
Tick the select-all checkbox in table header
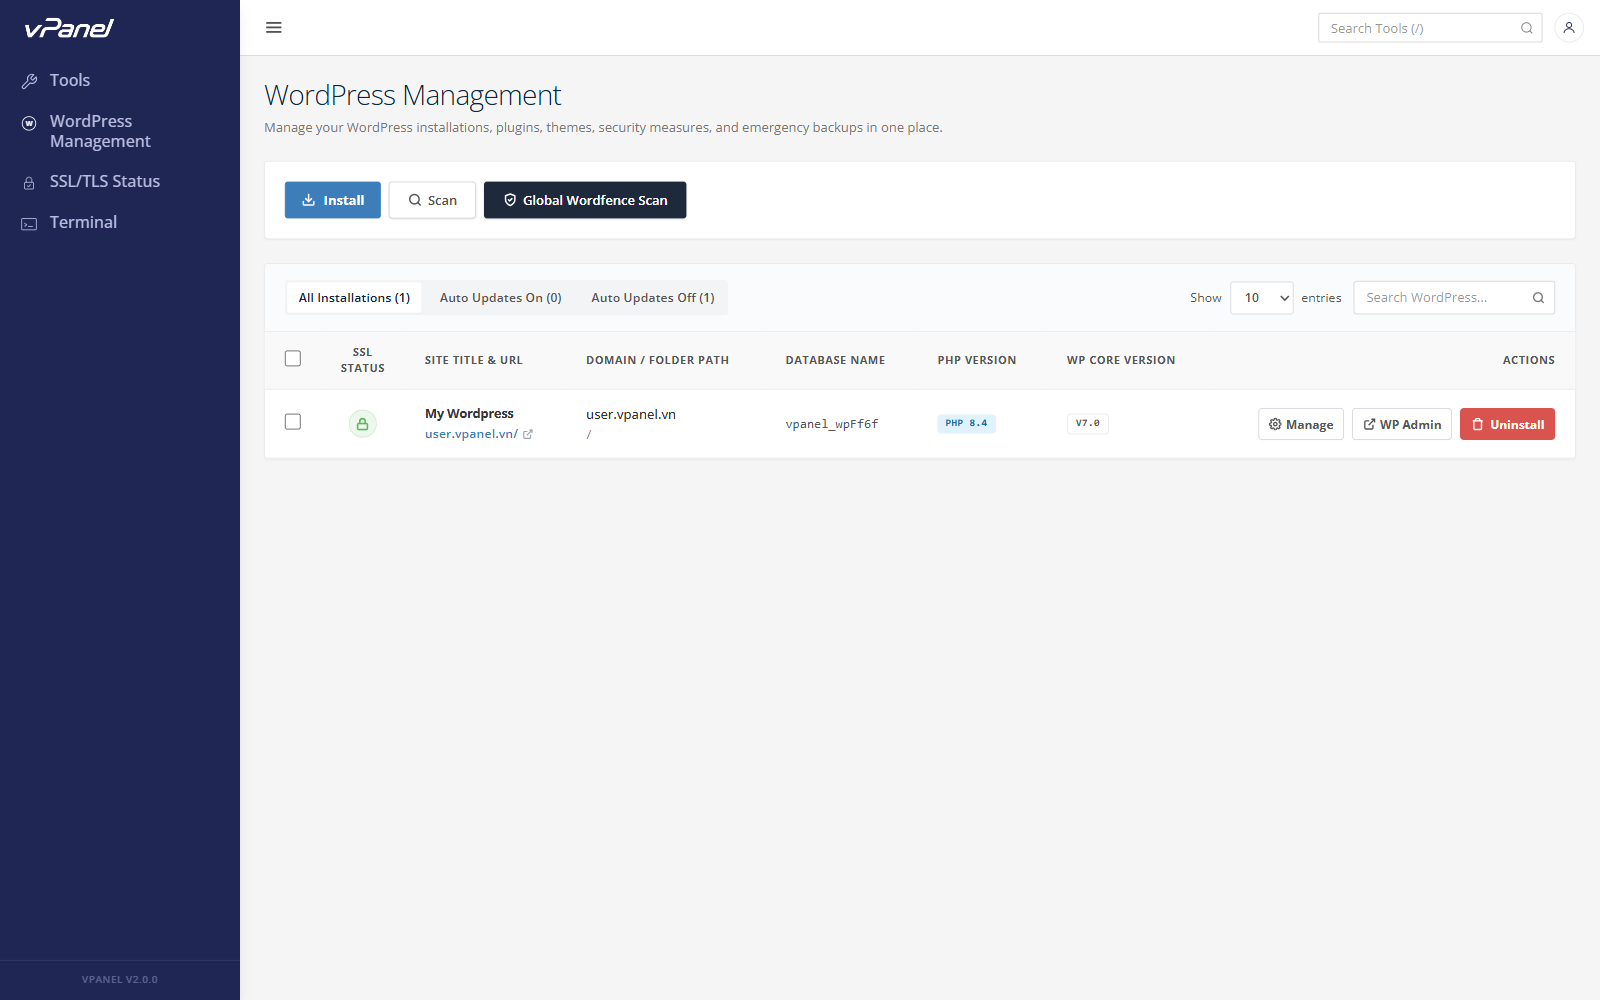(x=293, y=358)
